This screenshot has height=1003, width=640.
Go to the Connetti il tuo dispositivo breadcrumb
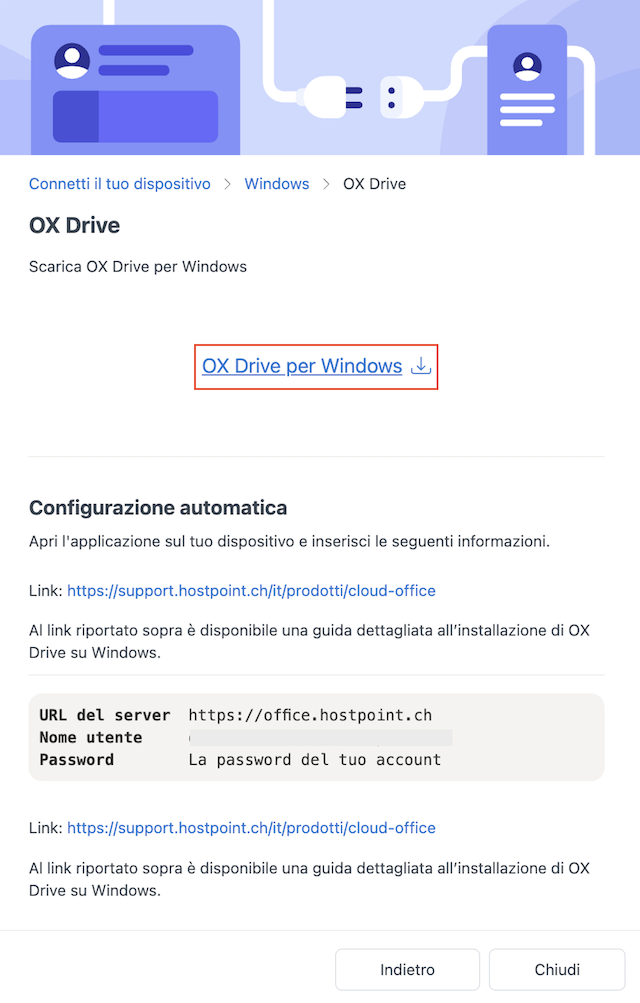[x=120, y=184]
